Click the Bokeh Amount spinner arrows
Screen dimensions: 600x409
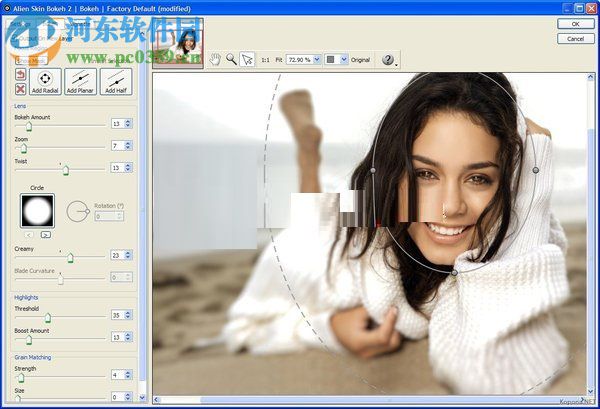[128, 124]
